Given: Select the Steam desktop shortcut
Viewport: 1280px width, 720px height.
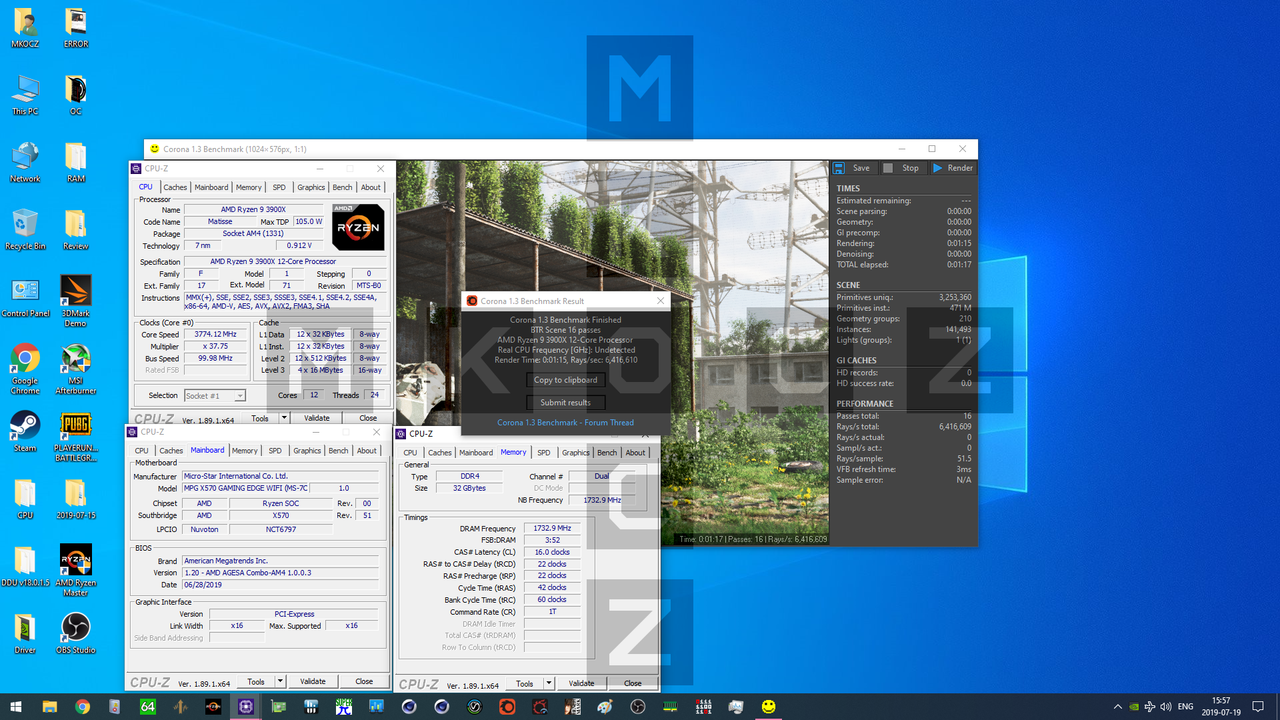Looking at the screenshot, I should [25, 432].
